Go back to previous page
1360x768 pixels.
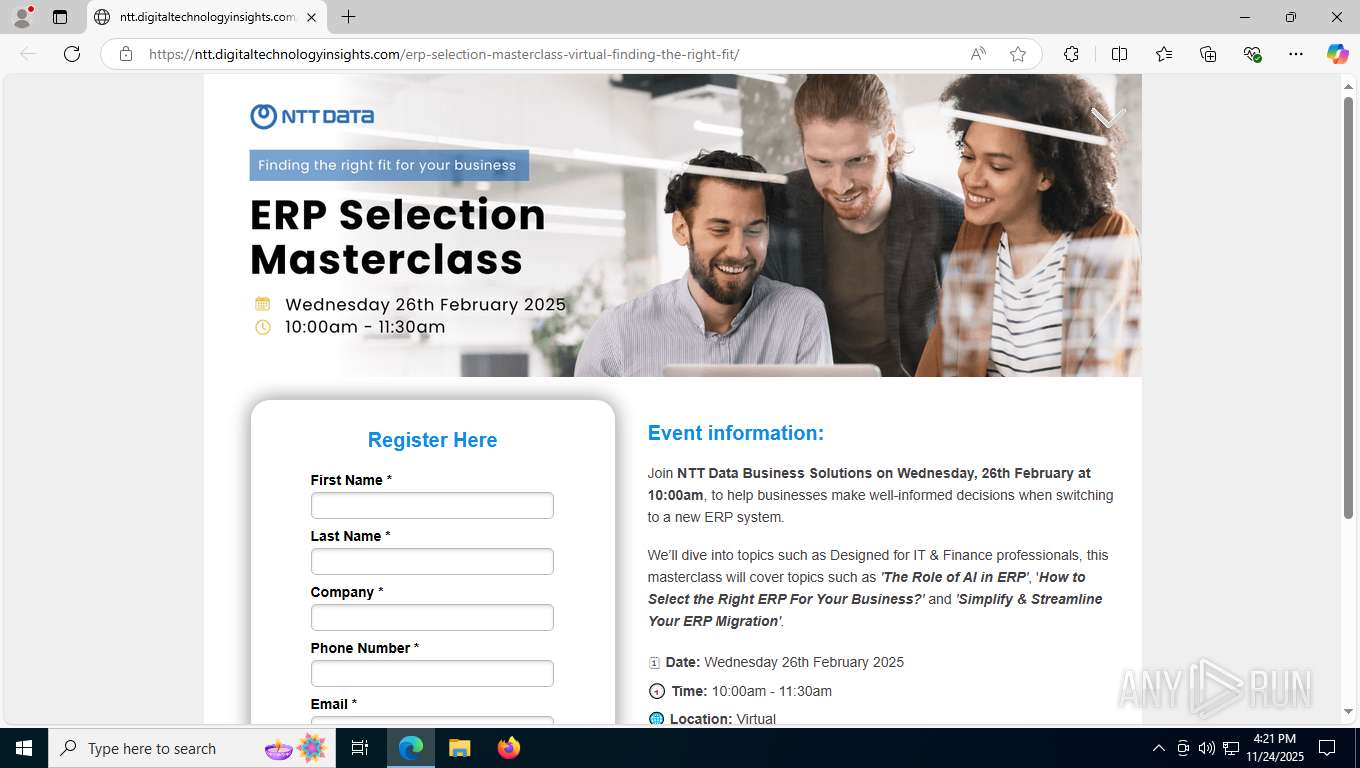(x=28, y=54)
